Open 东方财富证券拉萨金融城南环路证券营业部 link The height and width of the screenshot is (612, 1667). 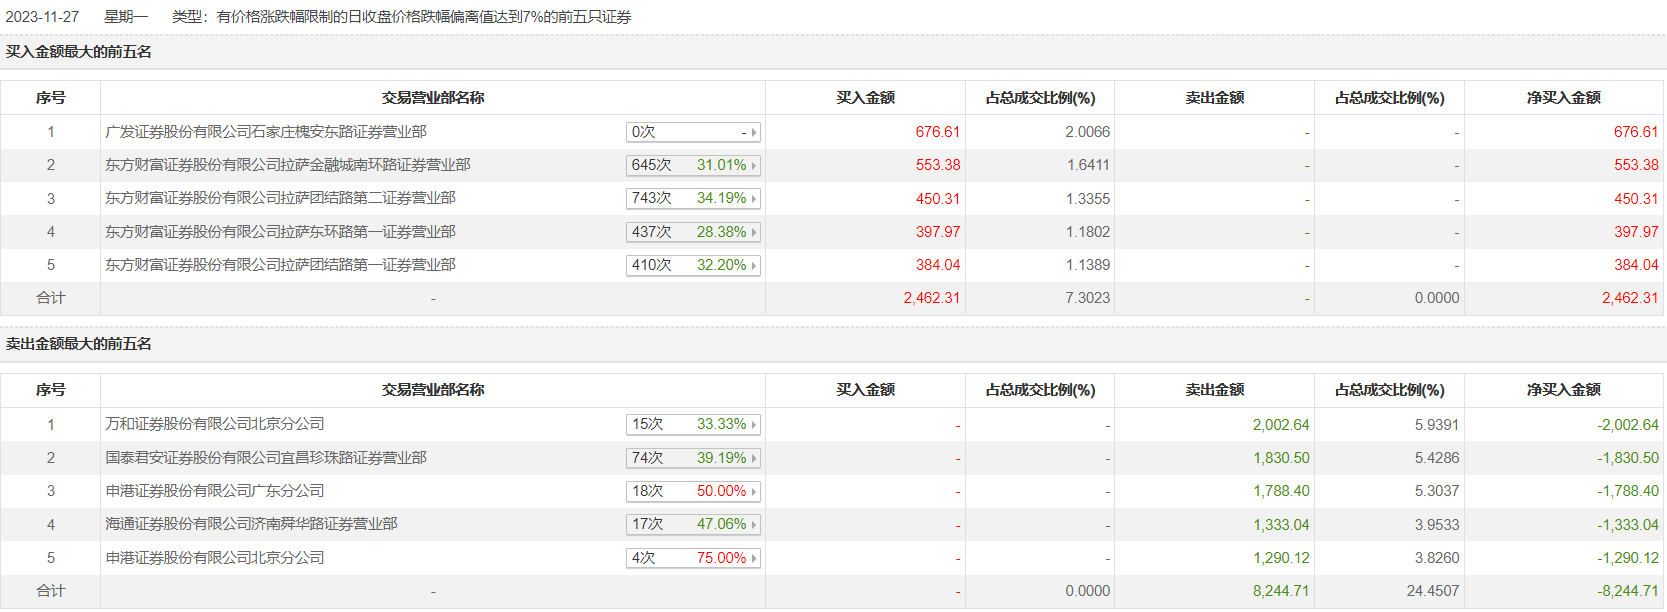tap(288, 165)
